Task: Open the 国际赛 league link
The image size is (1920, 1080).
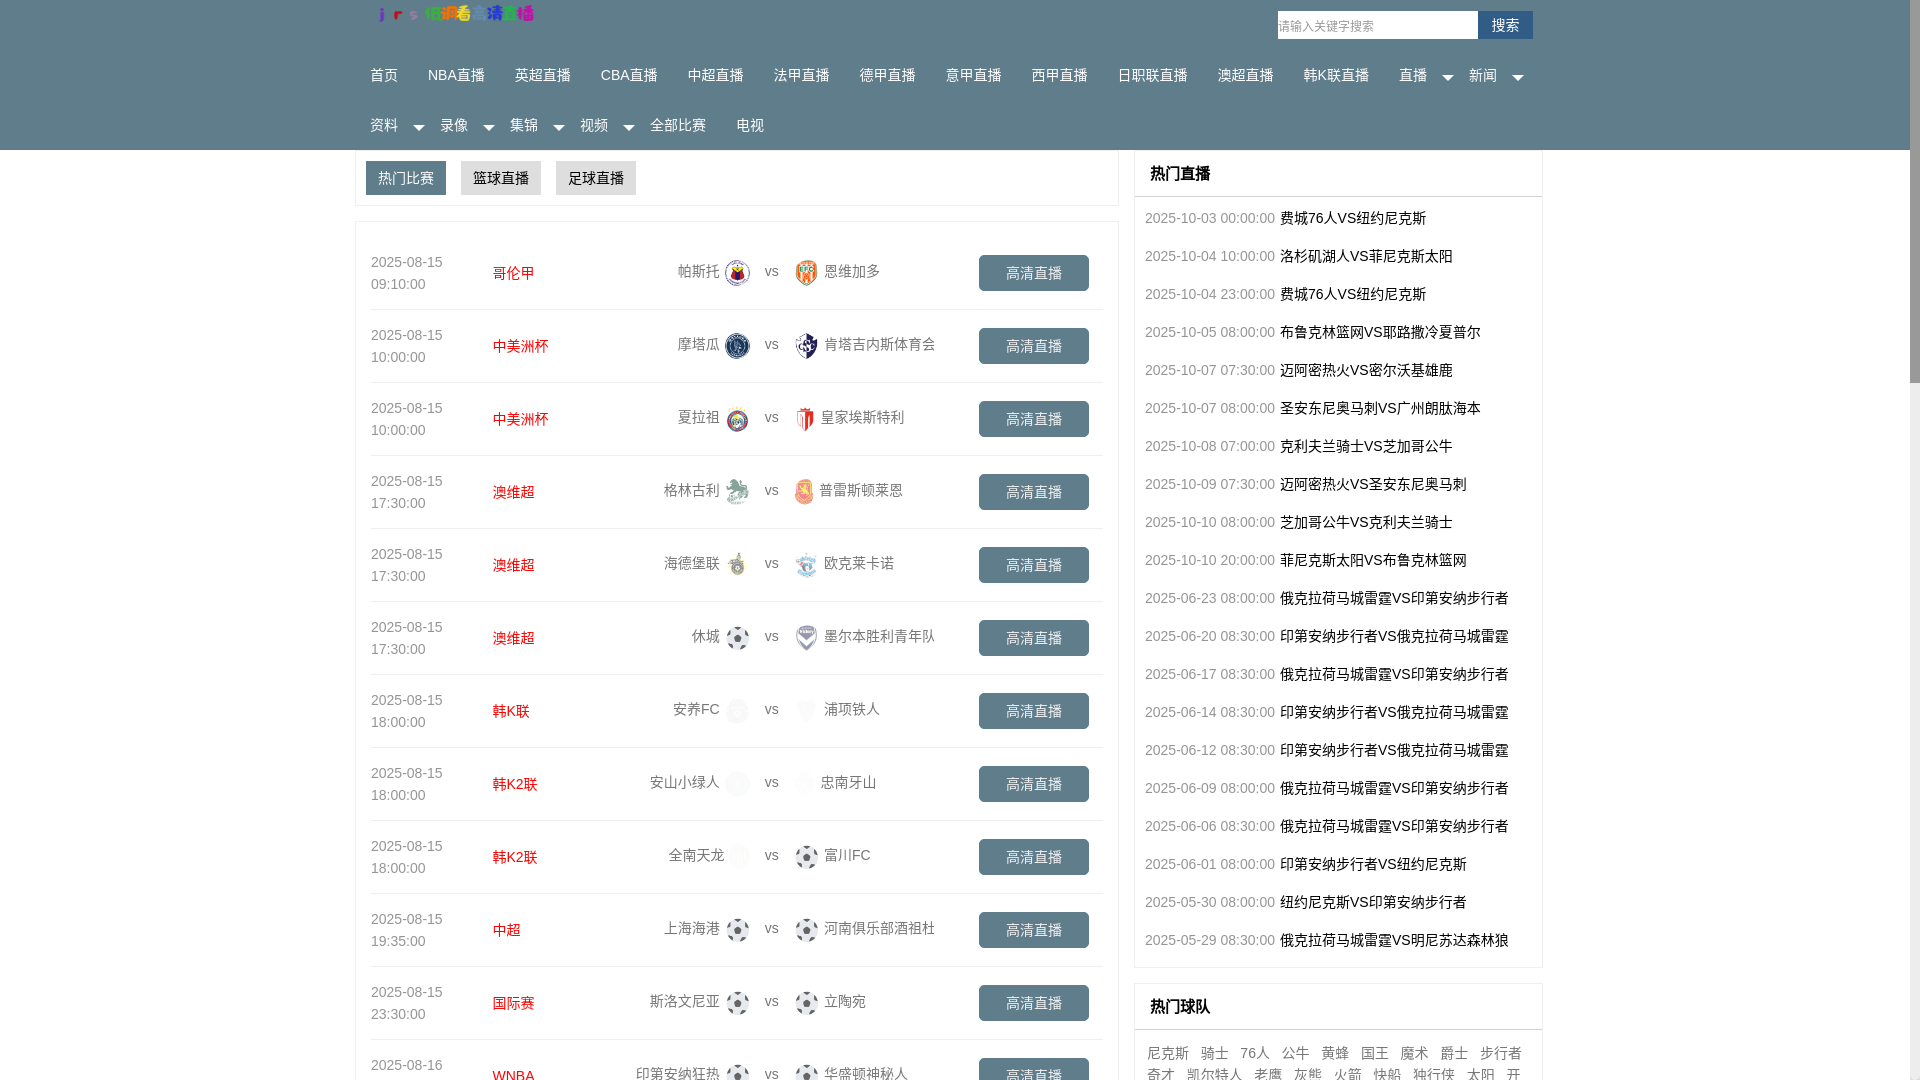Action: coord(514,1003)
